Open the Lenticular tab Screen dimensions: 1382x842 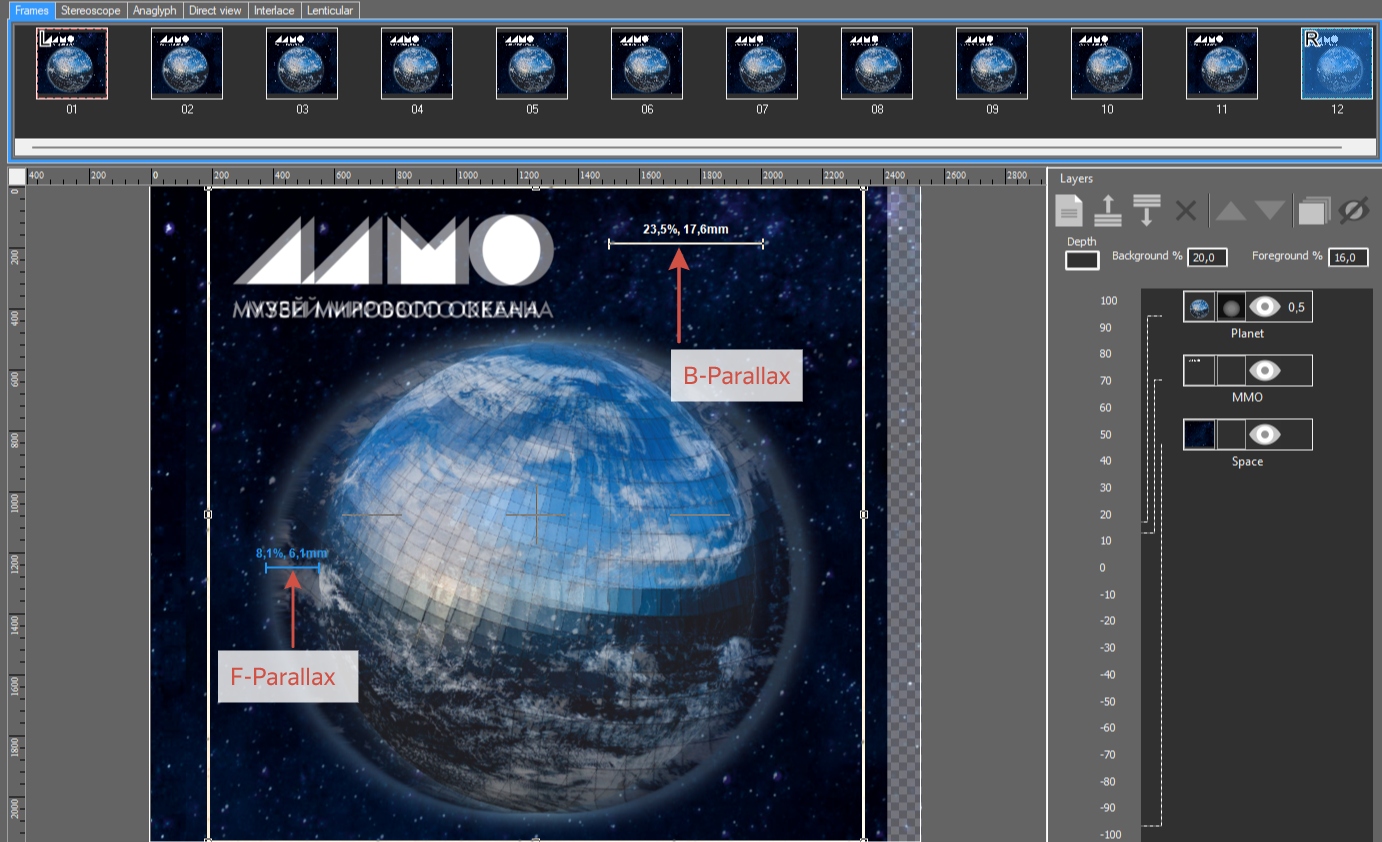point(329,10)
